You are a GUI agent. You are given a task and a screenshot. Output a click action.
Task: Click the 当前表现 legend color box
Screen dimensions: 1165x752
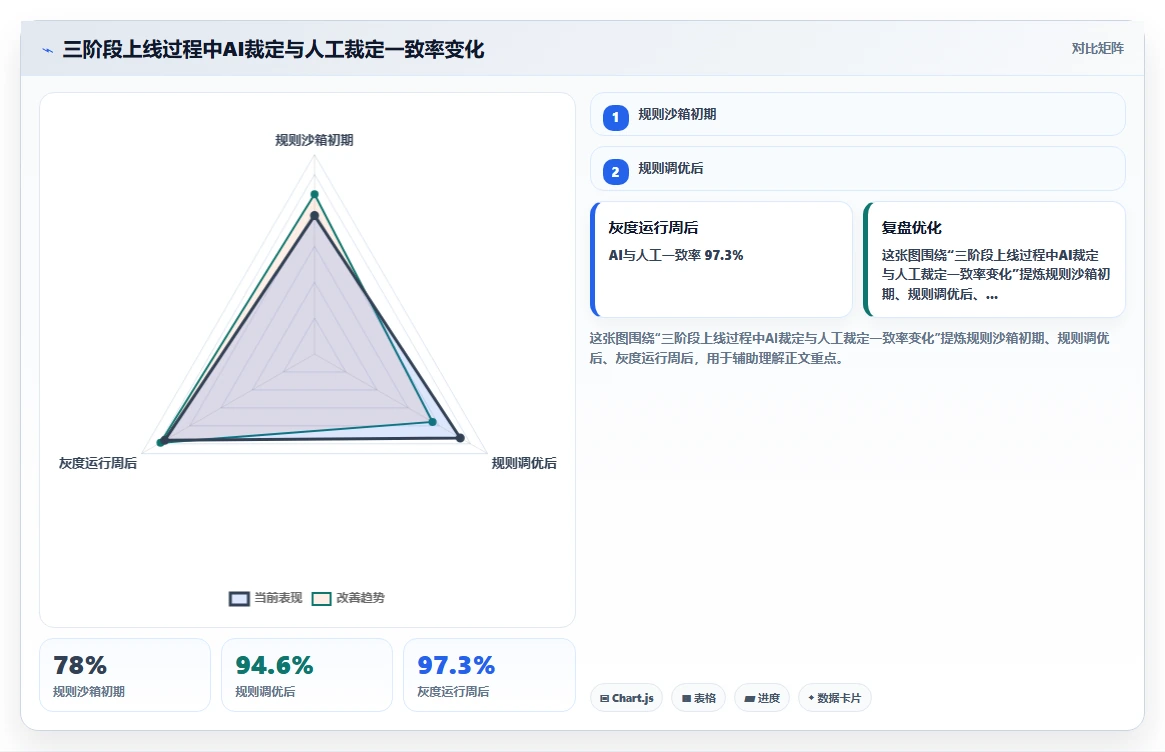tap(239, 599)
